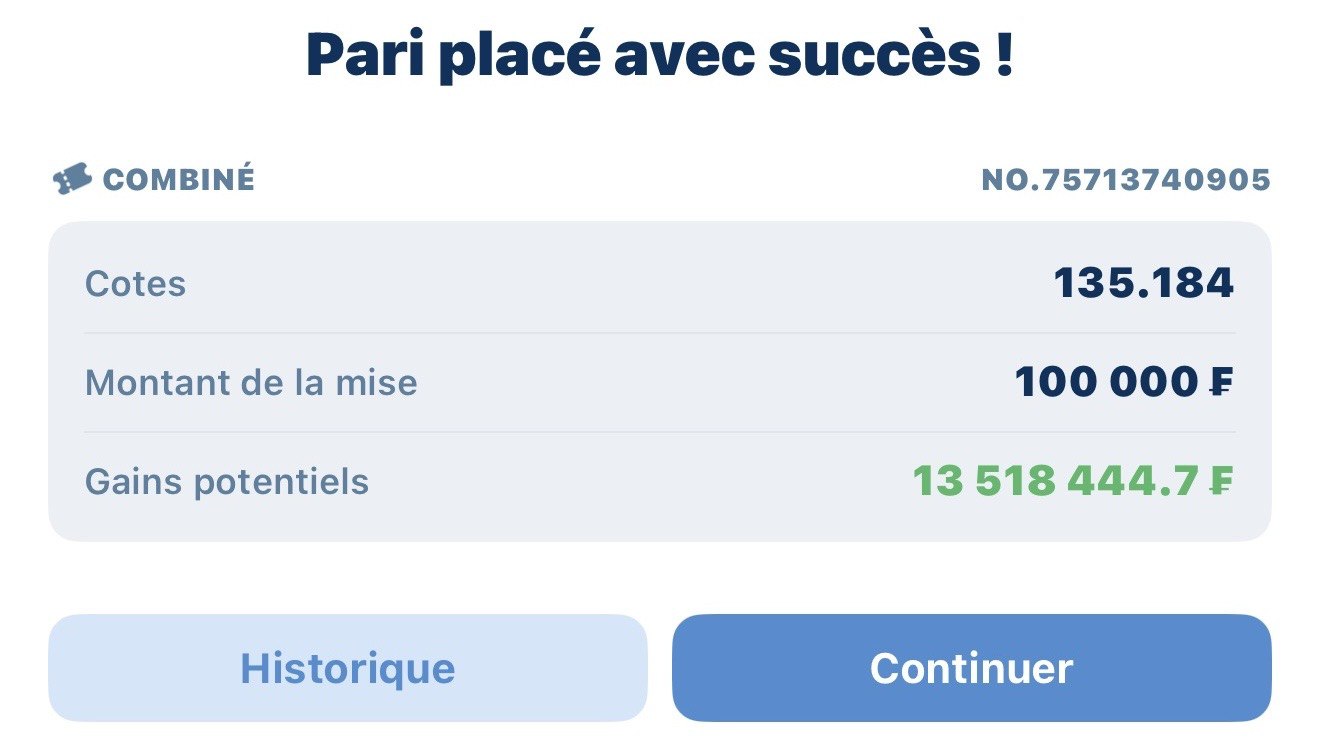
Task: Click the divider above Gains potentiels row
Action: pos(660,432)
